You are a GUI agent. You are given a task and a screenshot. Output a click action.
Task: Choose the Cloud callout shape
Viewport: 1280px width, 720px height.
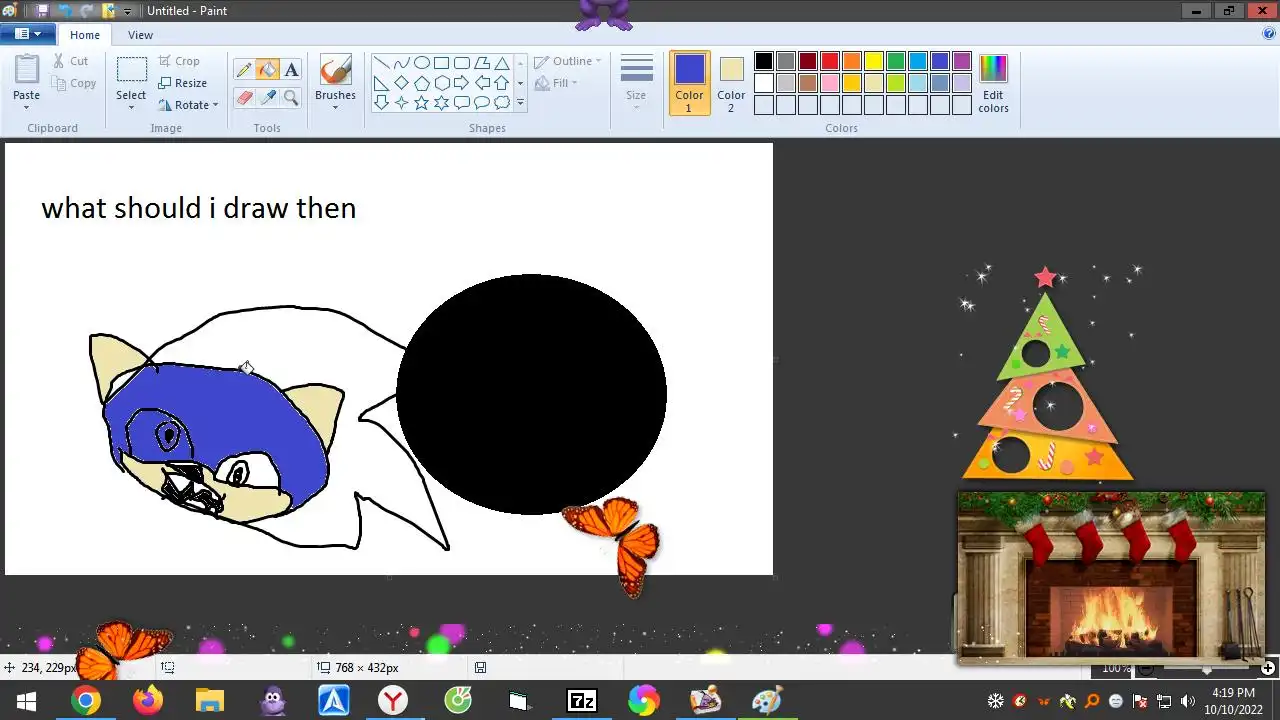501,102
